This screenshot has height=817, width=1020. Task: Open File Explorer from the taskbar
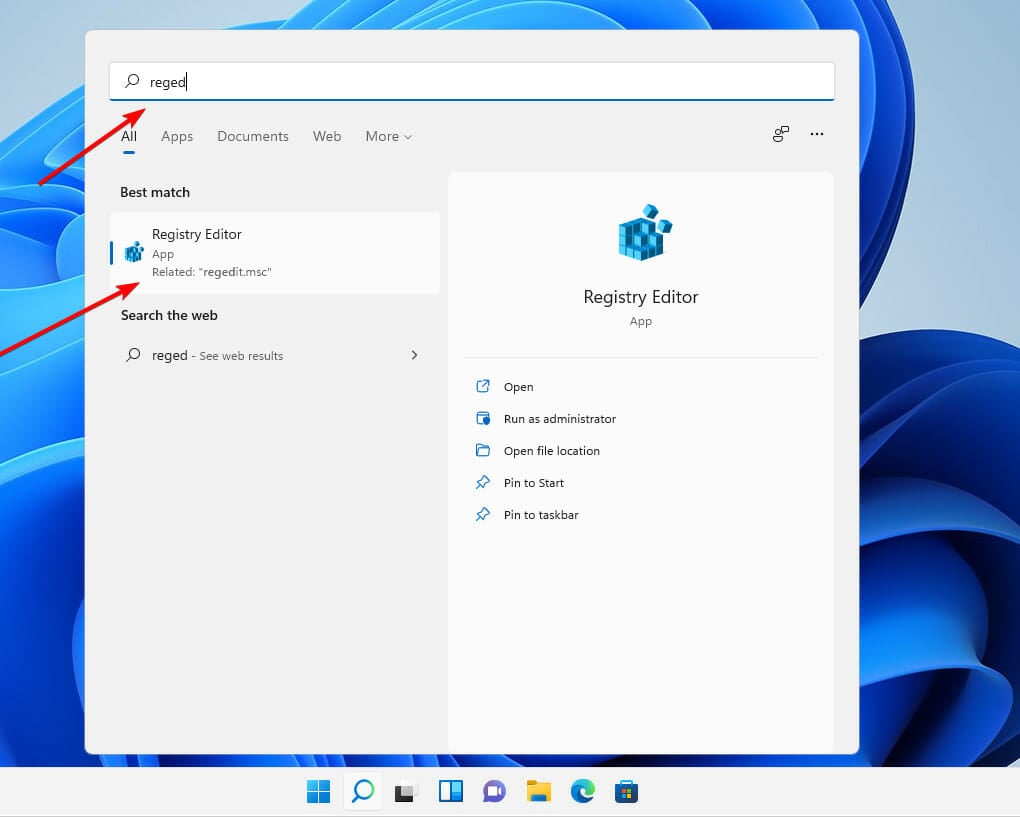tap(539, 792)
